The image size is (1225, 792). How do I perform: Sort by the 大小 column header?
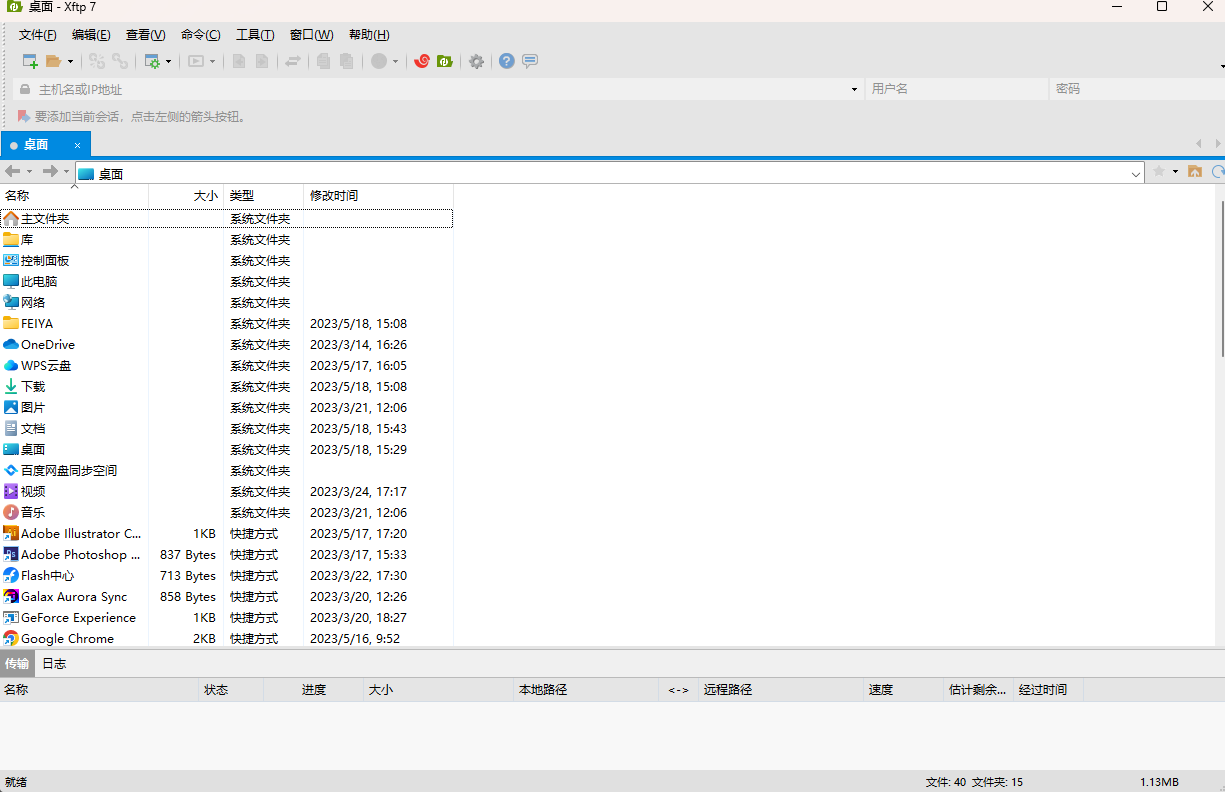[186, 195]
